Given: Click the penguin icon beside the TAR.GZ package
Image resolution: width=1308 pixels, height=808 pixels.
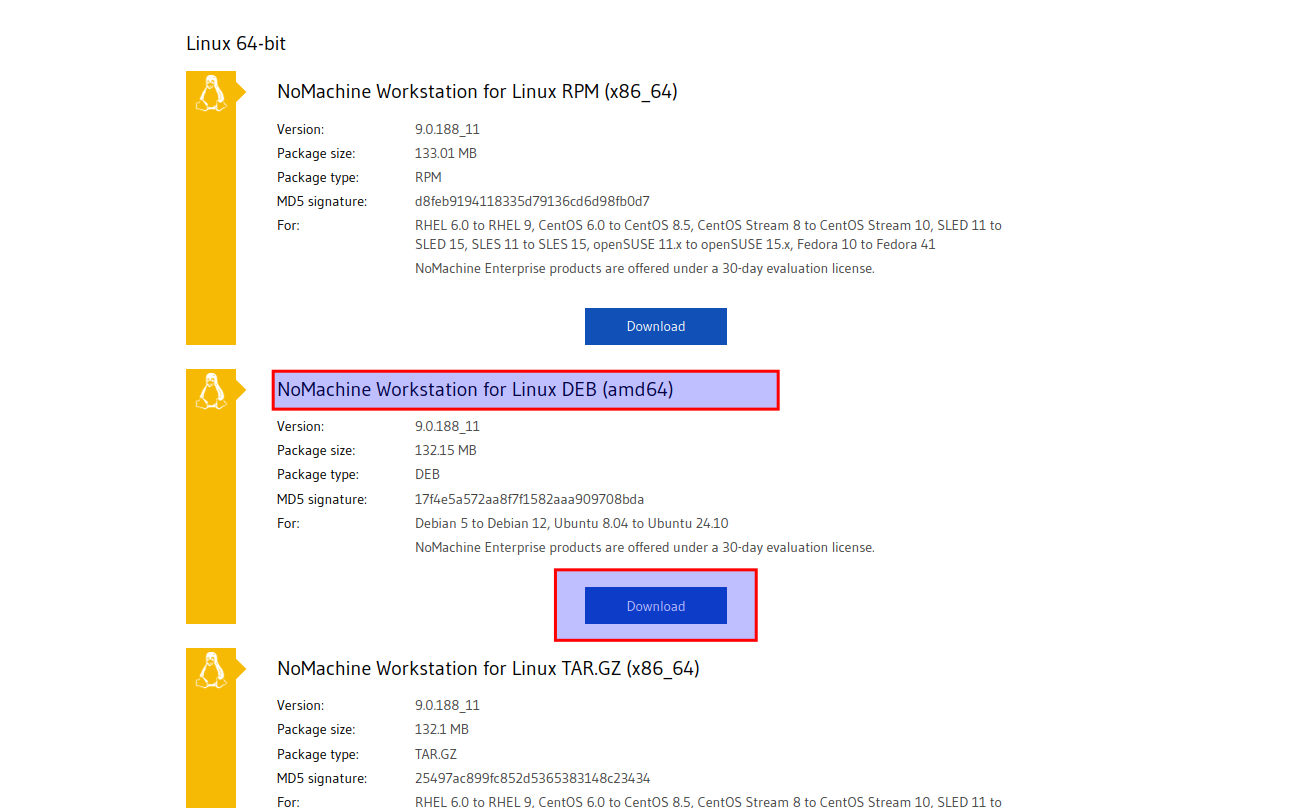Looking at the screenshot, I should (210, 670).
